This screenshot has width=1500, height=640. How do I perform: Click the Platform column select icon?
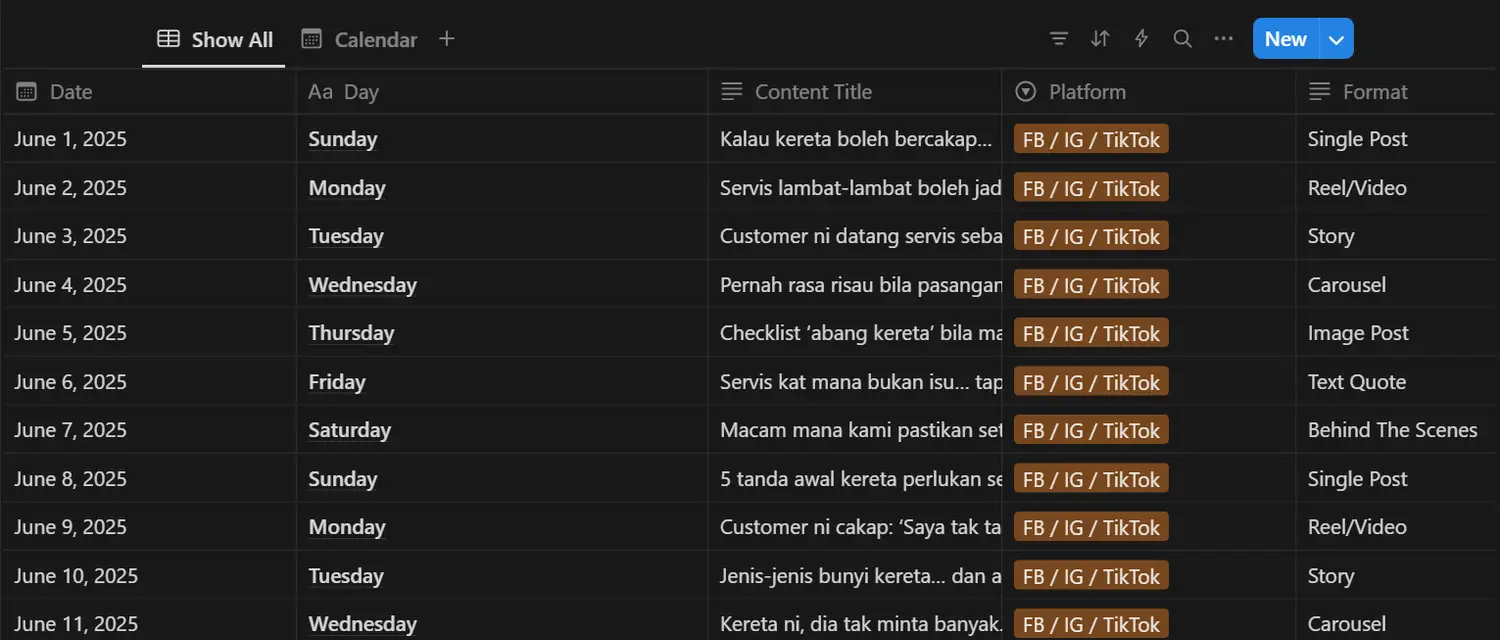[1025, 92]
